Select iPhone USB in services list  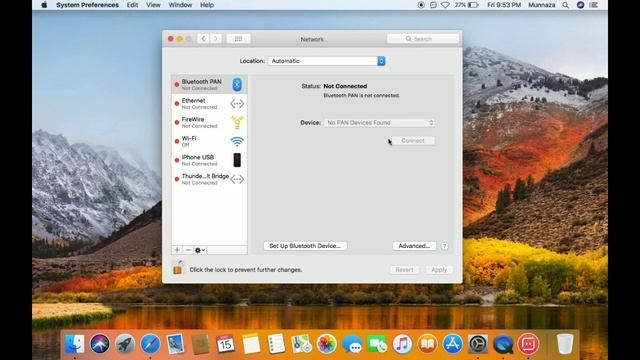click(x=209, y=160)
